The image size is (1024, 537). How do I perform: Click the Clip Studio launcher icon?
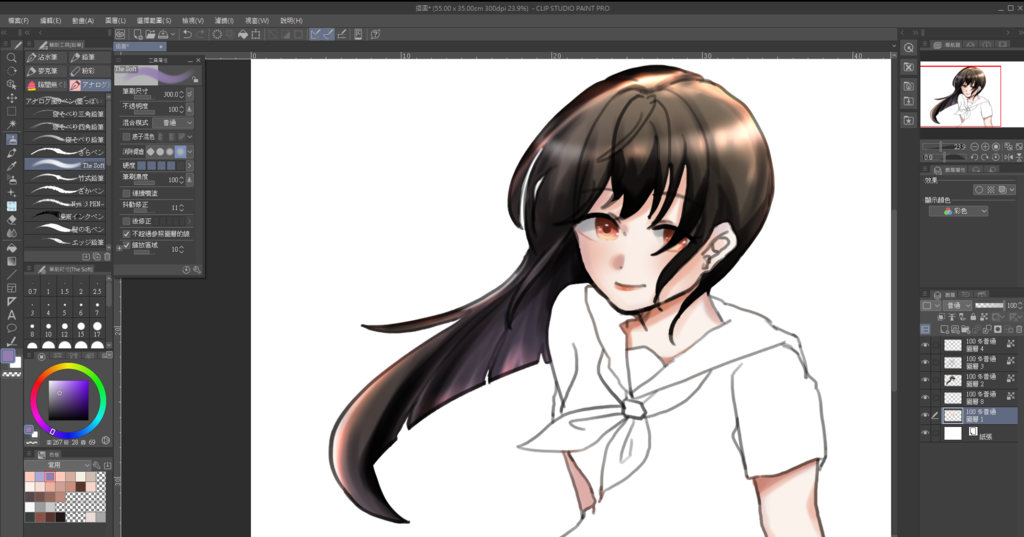(120, 34)
